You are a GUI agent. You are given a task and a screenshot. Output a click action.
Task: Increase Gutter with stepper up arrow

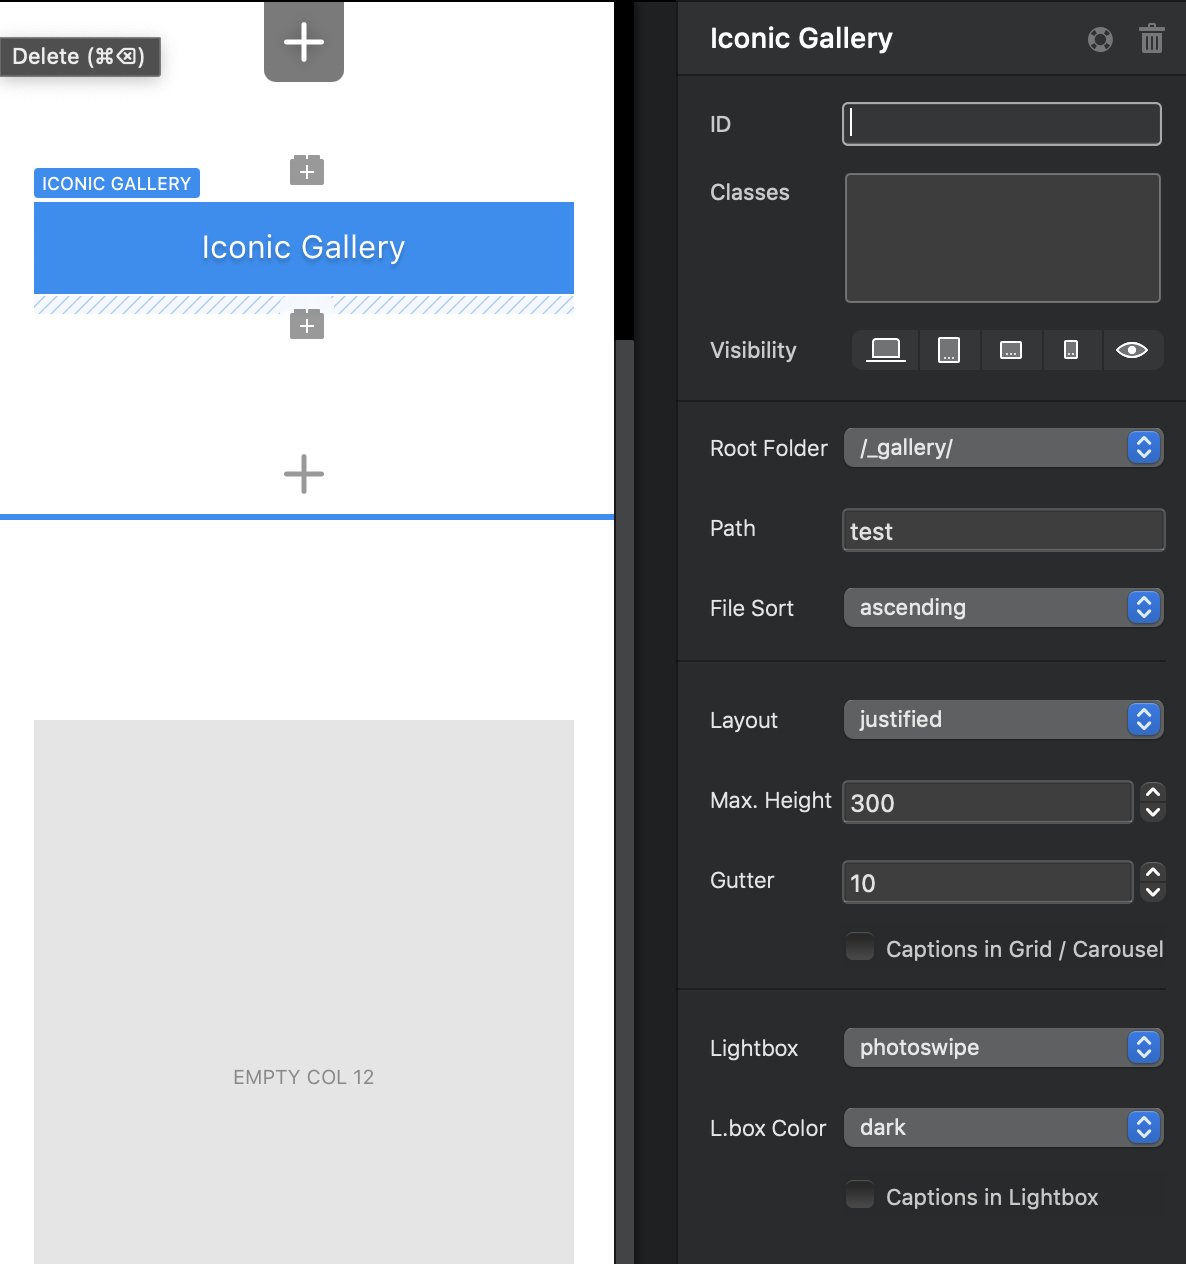pyautogui.click(x=1153, y=872)
